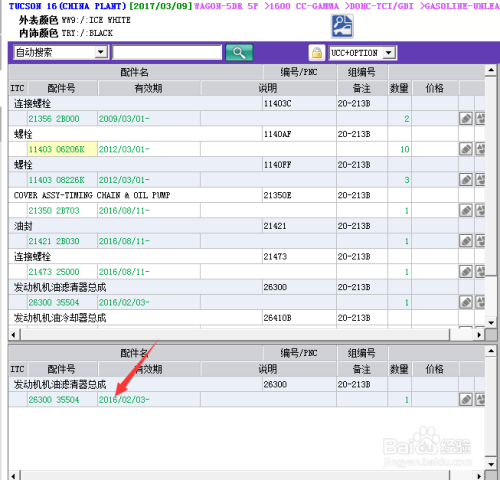Click the lower table 编号/PNC header
The height and width of the screenshot is (480, 500).
[299, 353]
